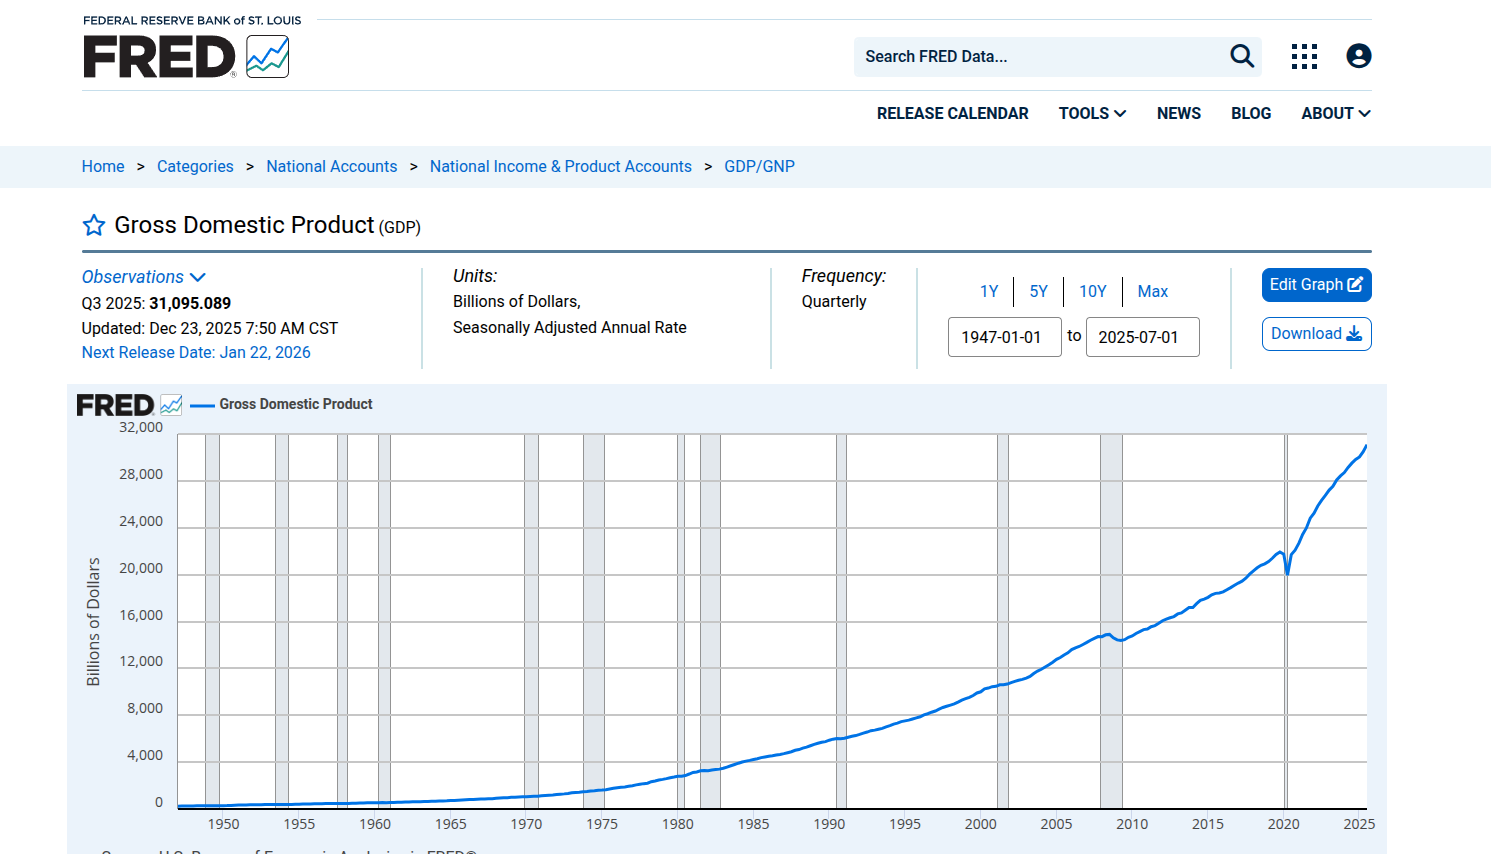Open the Release Calendar page

(952, 114)
